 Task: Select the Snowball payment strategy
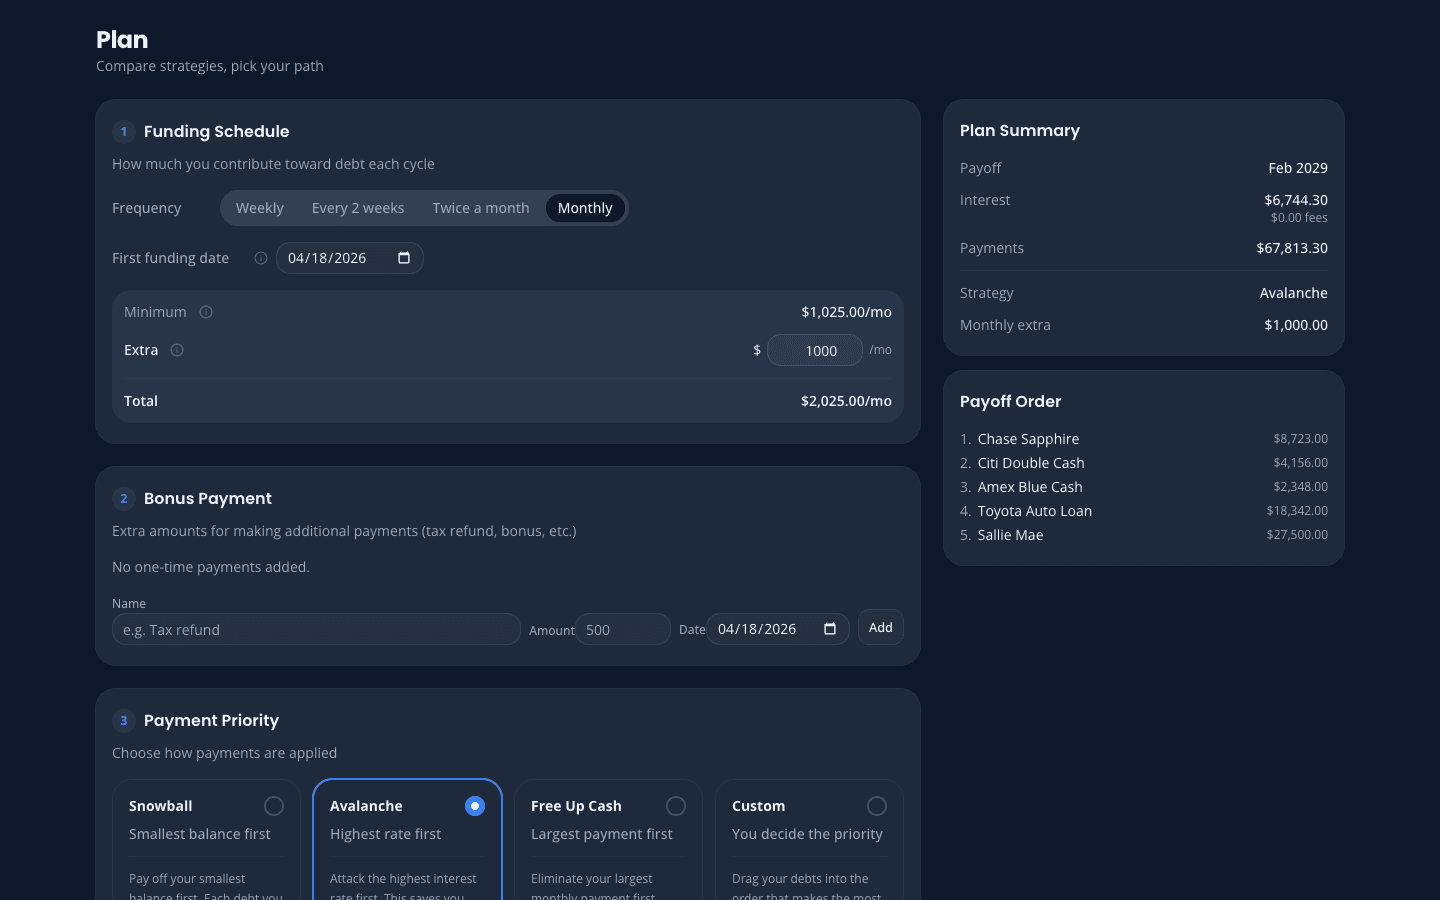click(x=274, y=805)
